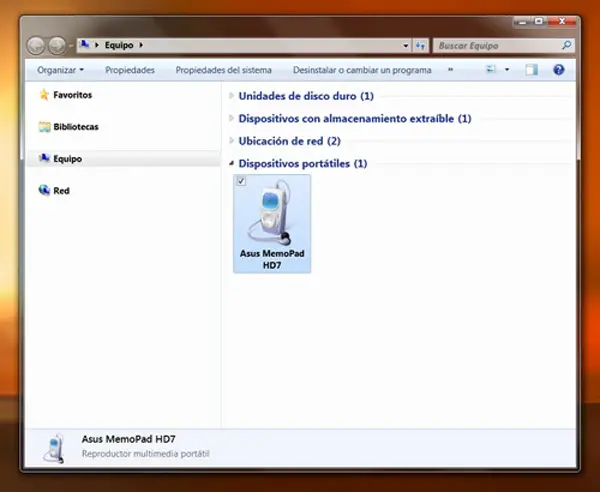Click the Bibliotecas folder icon
600x492 pixels.
coord(44,127)
